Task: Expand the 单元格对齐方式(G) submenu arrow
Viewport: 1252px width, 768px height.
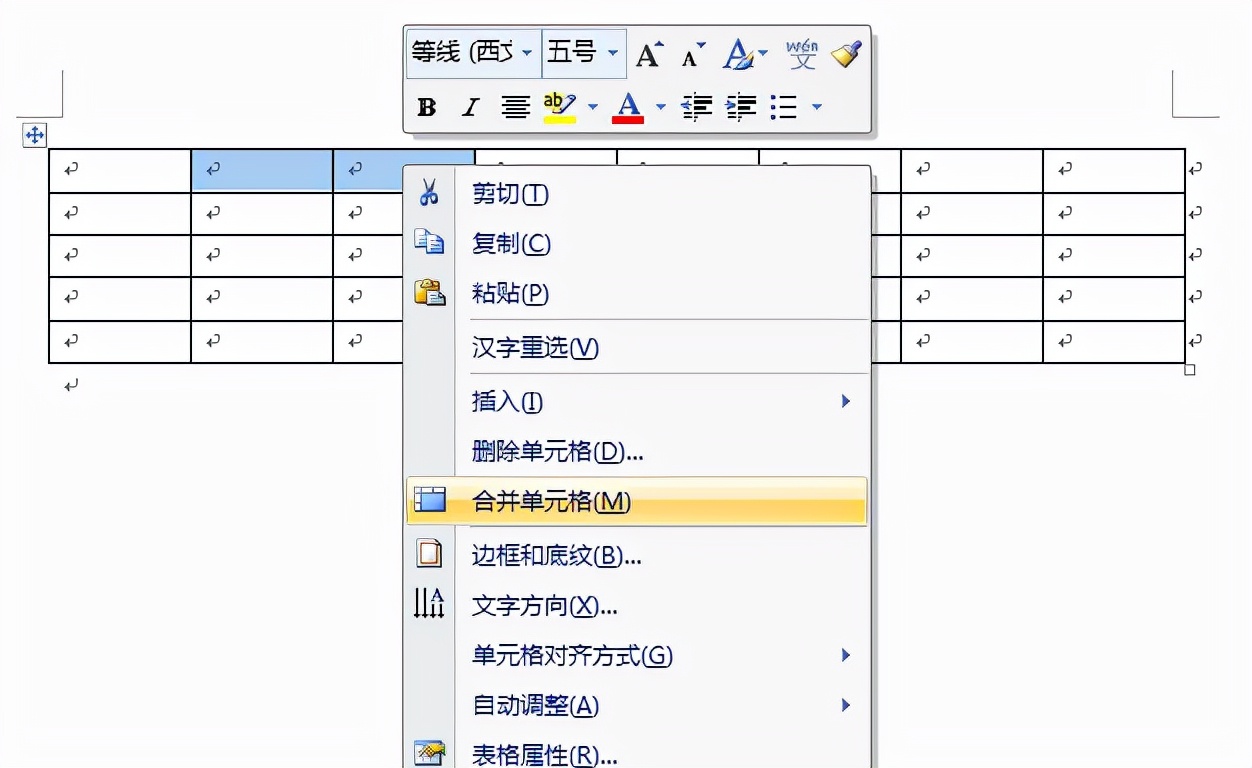Action: tap(846, 655)
